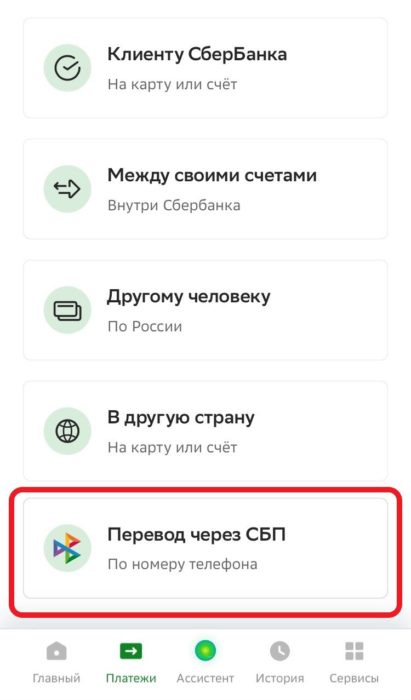
Task: Open Клиенту СберБанка transfer option
Action: 205,68
